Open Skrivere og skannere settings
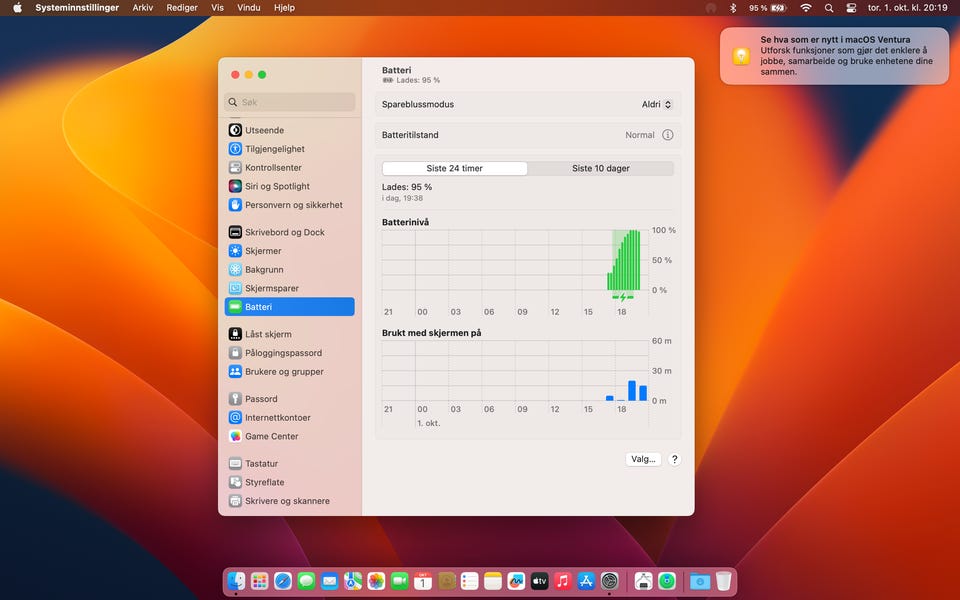The width and height of the screenshot is (960, 600). (x=290, y=501)
